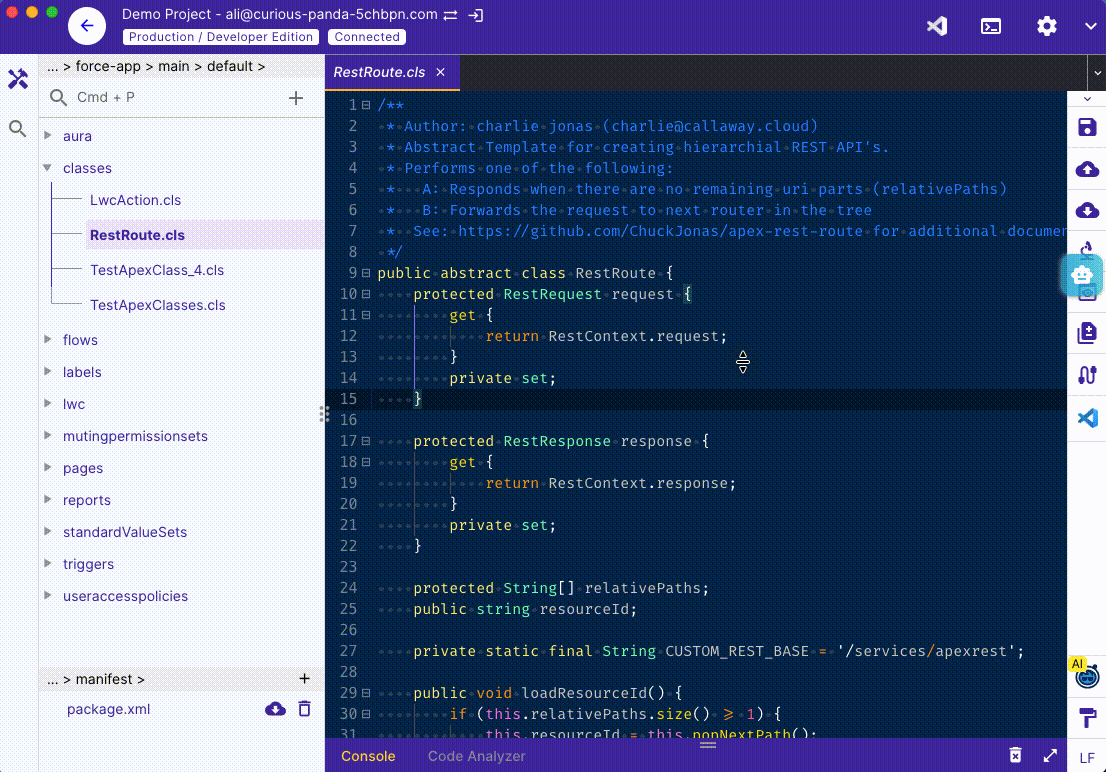This screenshot has height=772, width=1106.
Task: Expand the lwc folder
Action: [x=48, y=403]
